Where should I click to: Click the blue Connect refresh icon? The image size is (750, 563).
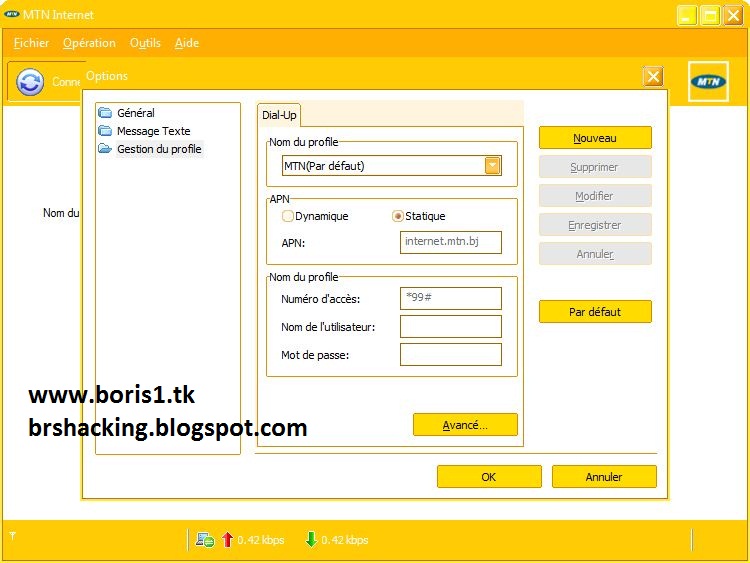pos(30,82)
